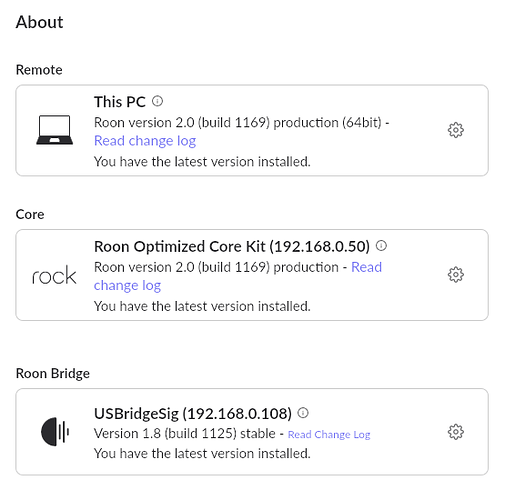Click the Core section label
Image resolution: width=514 pixels, height=500 pixels.
click(x=30, y=214)
